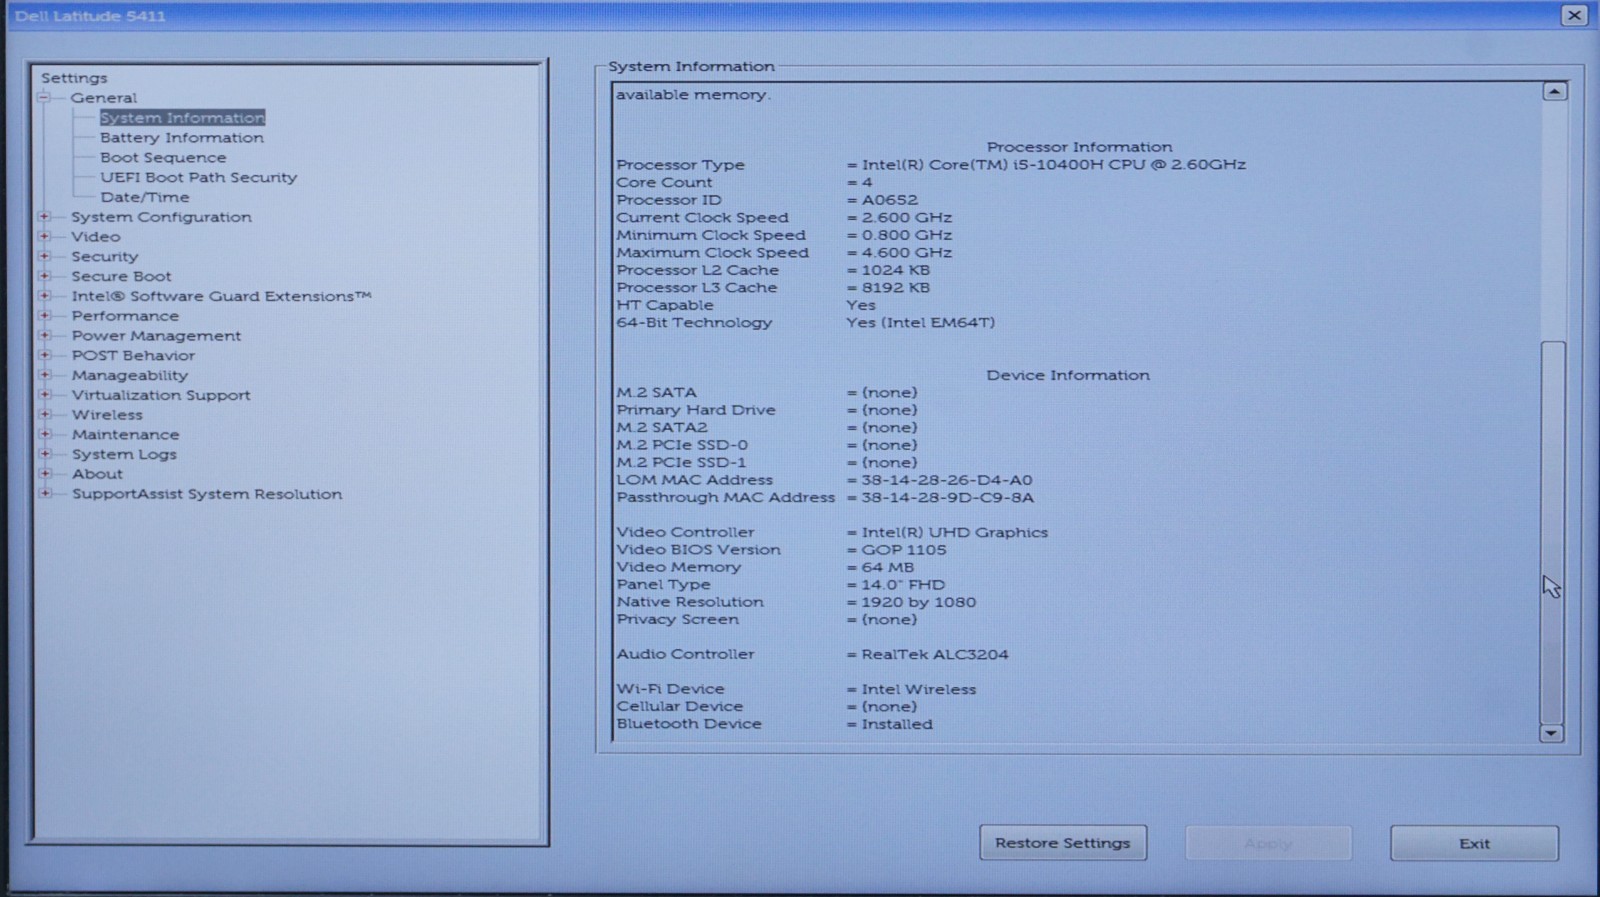The height and width of the screenshot is (897, 1600).
Task: Expand the Manageability node
Action: (44, 375)
